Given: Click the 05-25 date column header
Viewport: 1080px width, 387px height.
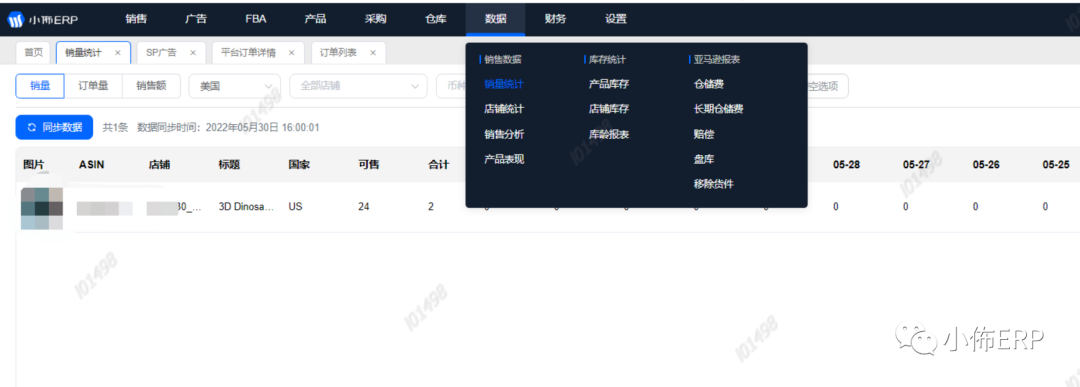Looking at the screenshot, I should [1056, 165].
